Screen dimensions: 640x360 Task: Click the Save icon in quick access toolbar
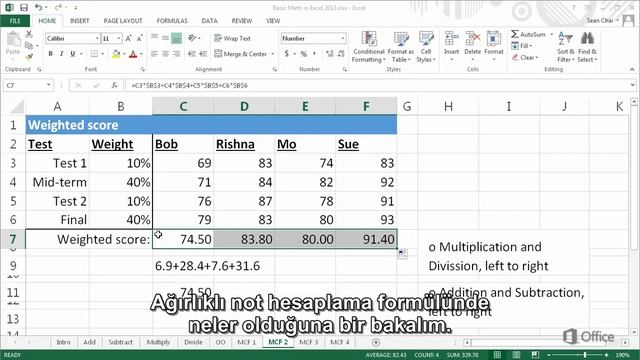click(x=24, y=7)
